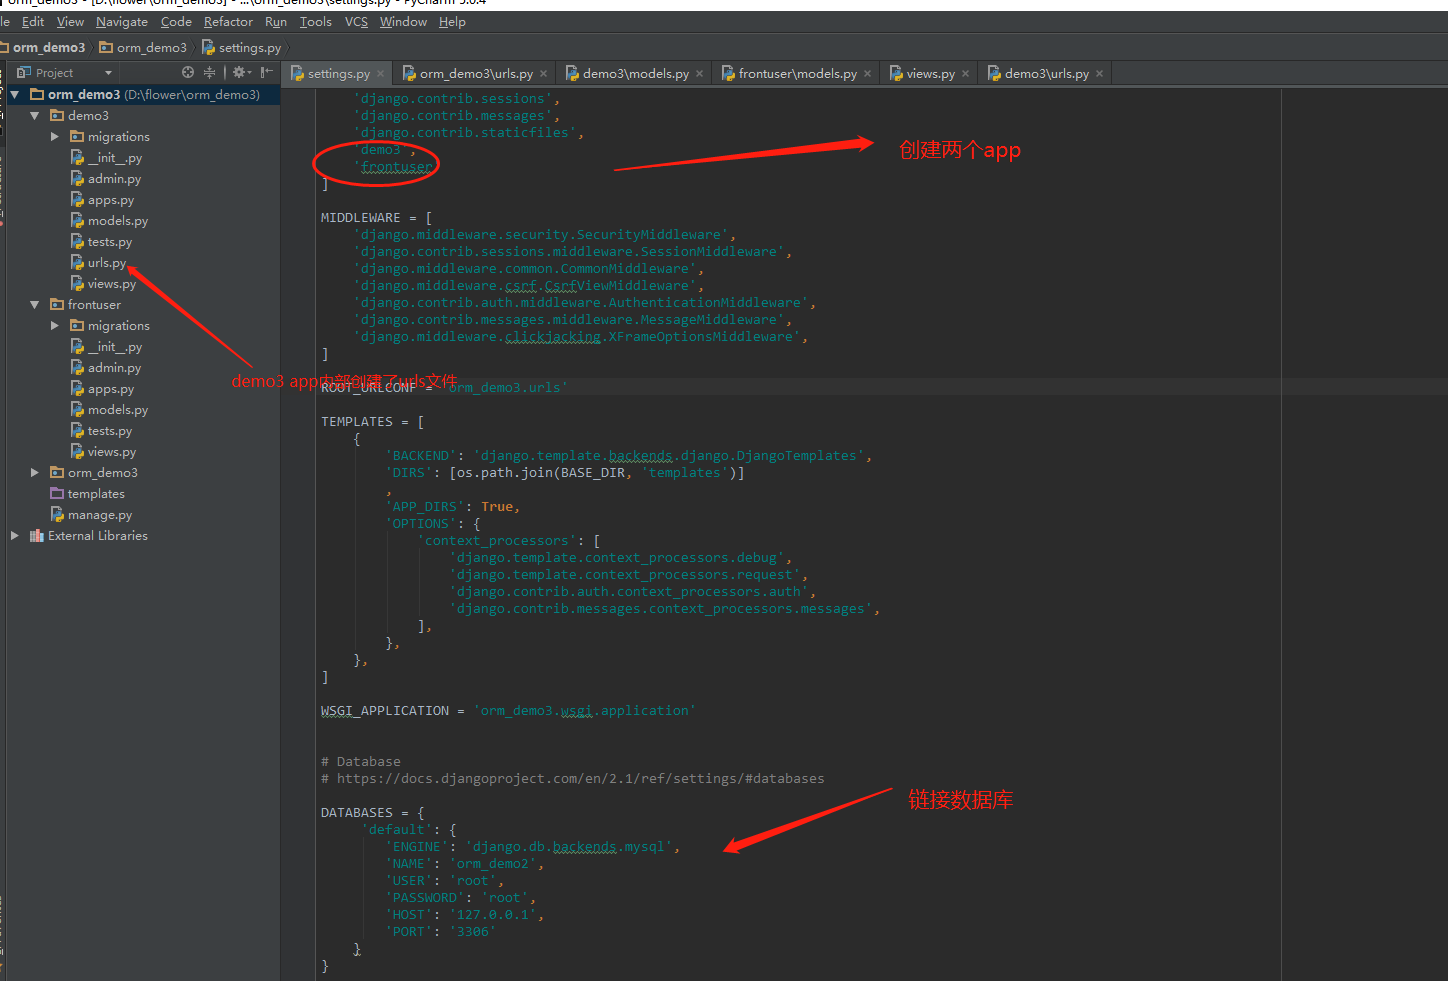Open the Edit menu

click(33, 22)
